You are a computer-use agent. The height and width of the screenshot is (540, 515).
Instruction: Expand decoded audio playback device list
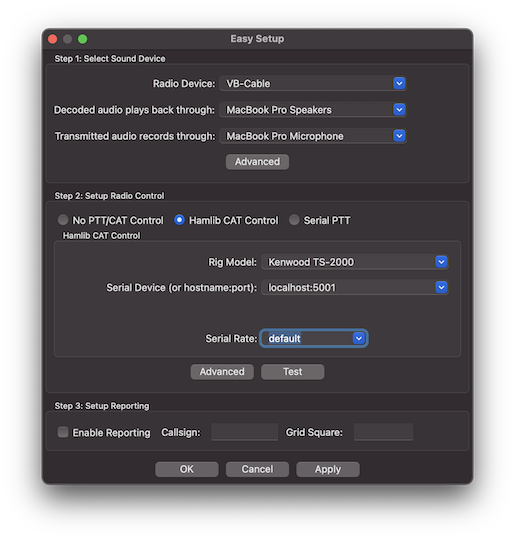[x=399, y=110]
